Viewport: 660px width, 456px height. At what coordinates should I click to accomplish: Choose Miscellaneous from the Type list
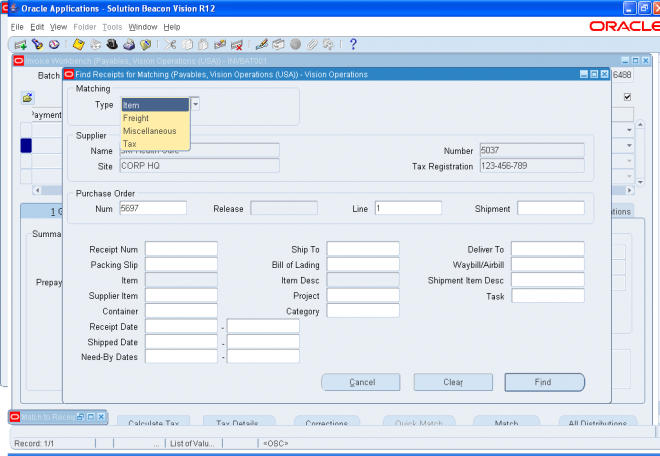(155, 131)
